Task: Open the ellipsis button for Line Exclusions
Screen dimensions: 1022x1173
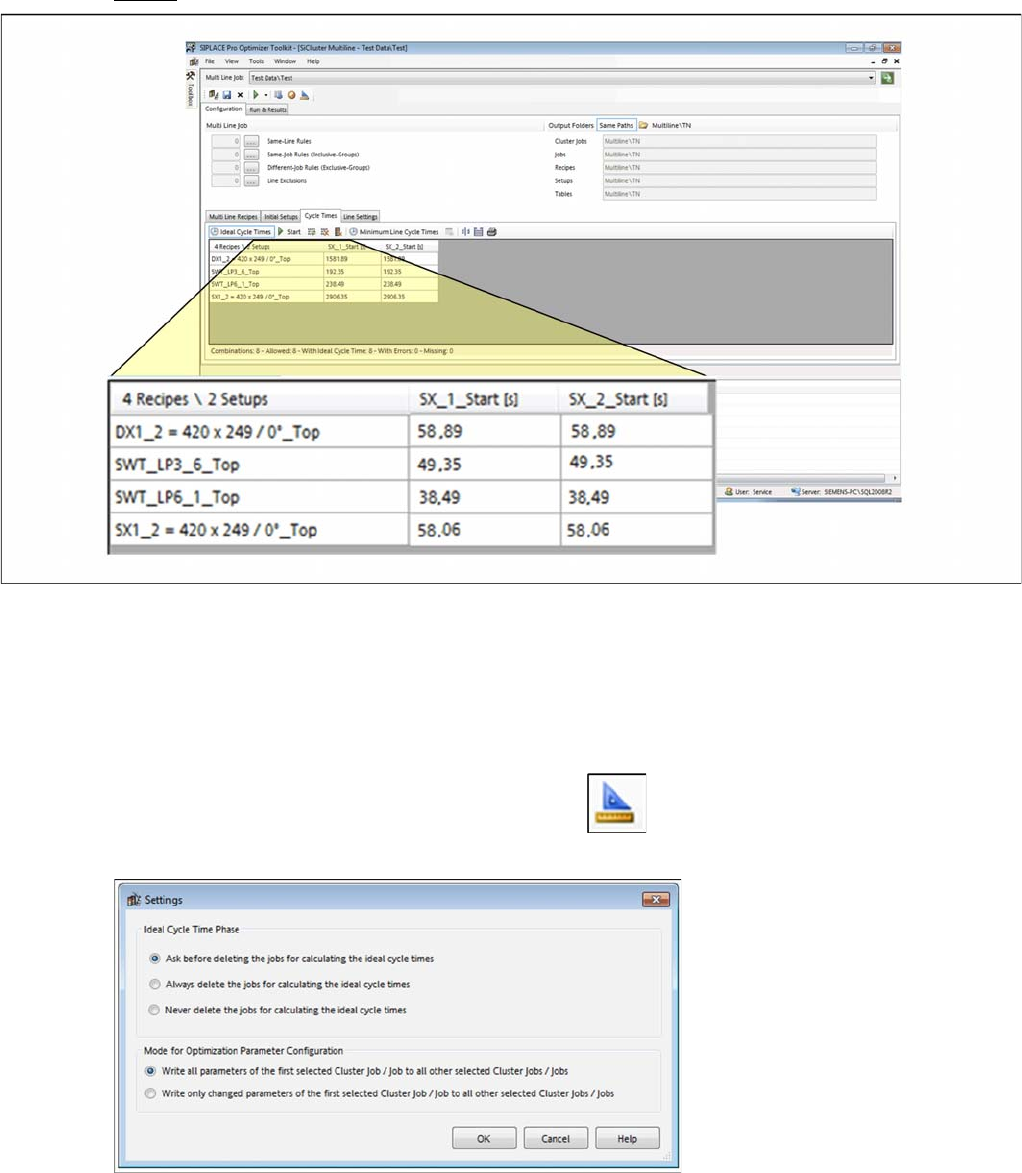Action: (x=251, y=181)
